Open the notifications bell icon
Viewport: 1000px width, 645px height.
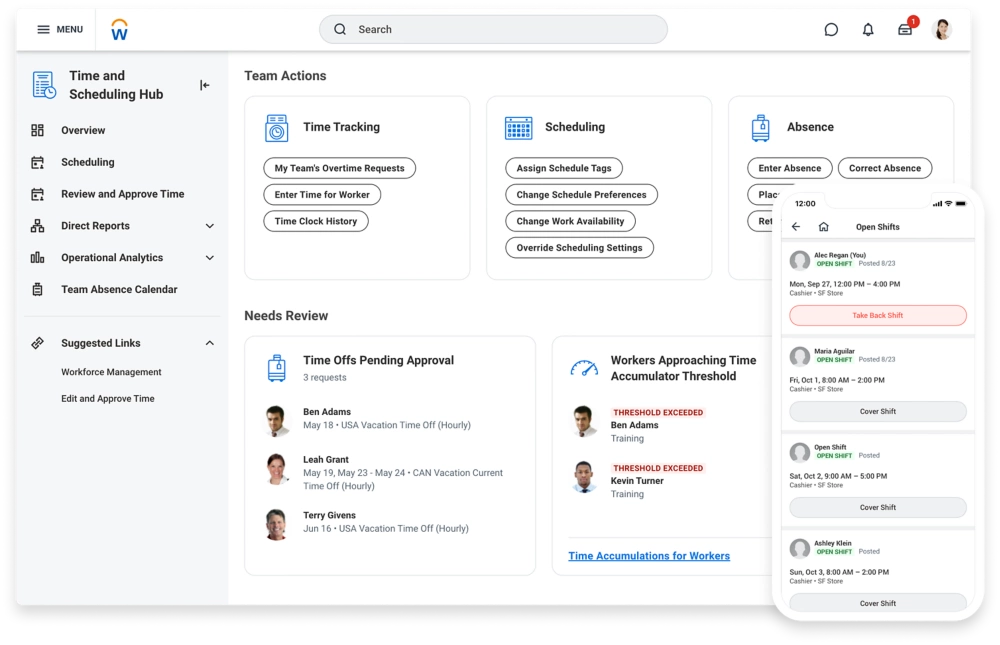[x=868, y=30]
